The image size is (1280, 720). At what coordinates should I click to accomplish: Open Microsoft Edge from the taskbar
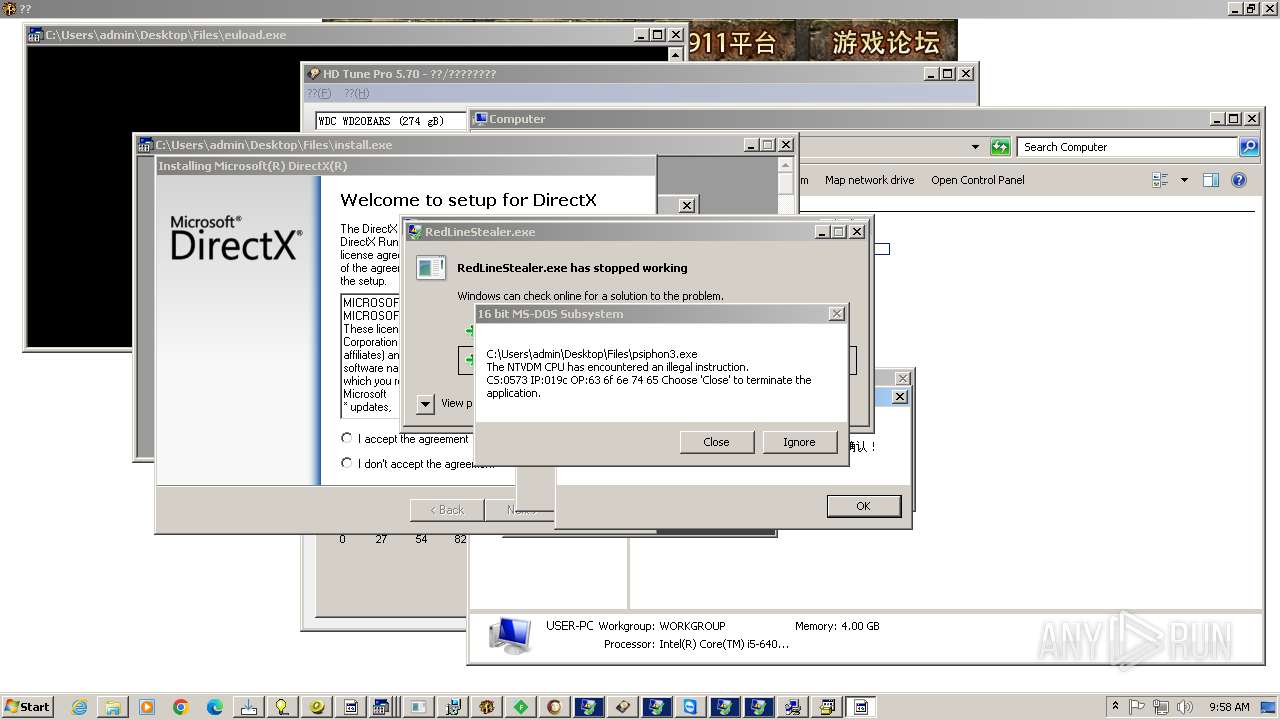(x=215, y=707)
